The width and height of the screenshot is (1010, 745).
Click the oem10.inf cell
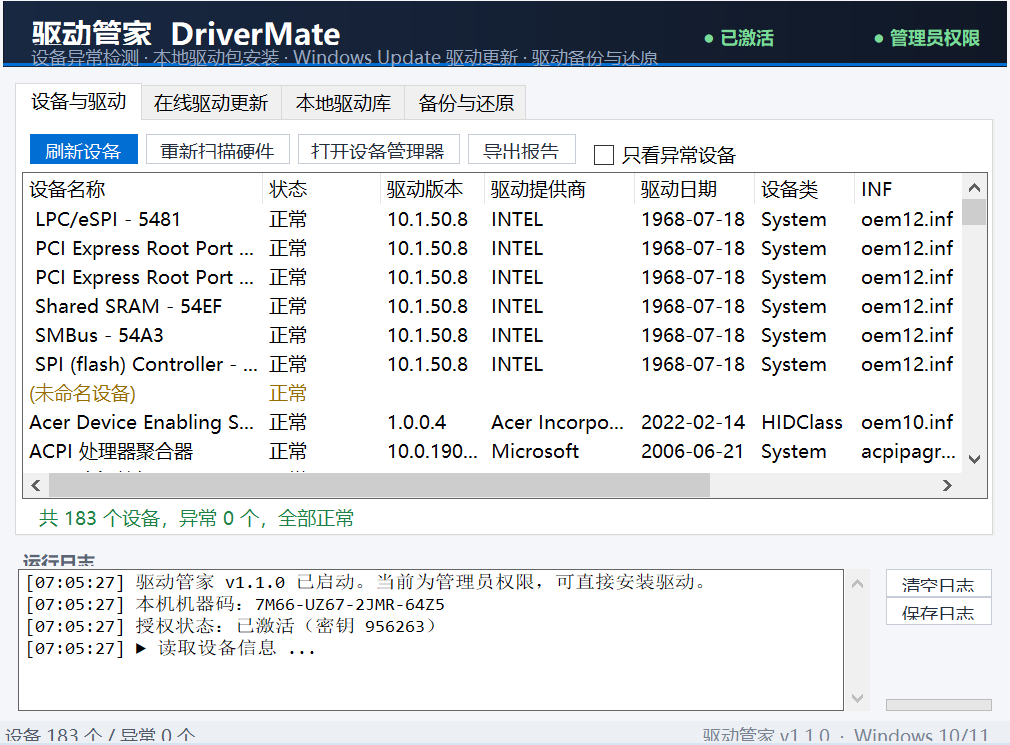pyautogui.click(x=907, y=422)
